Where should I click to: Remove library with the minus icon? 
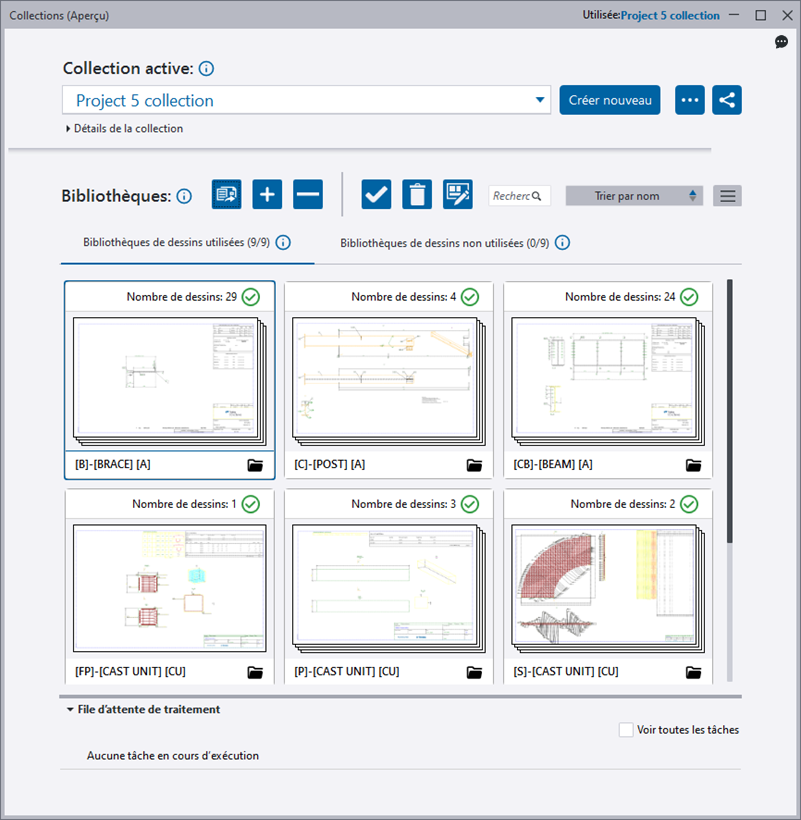[x=308, y=195]
